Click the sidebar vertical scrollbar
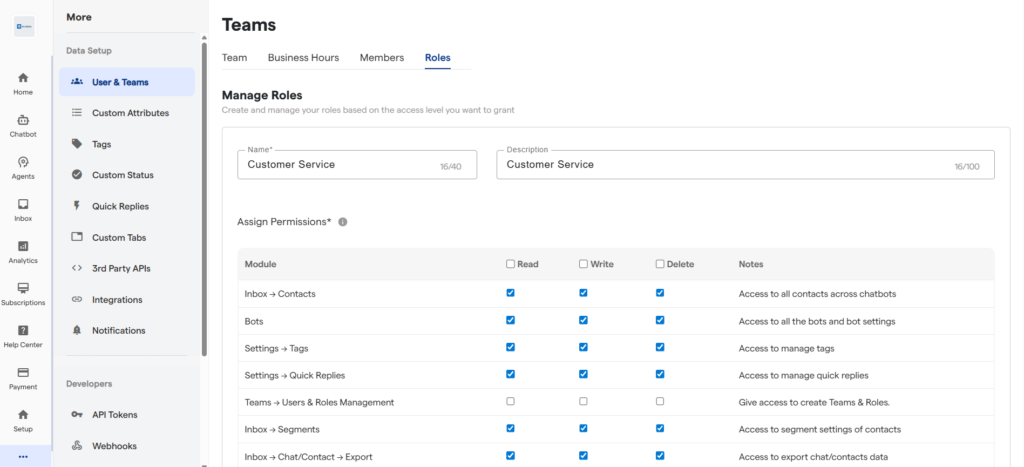The image size is (1024, 467). coord(205,200)
